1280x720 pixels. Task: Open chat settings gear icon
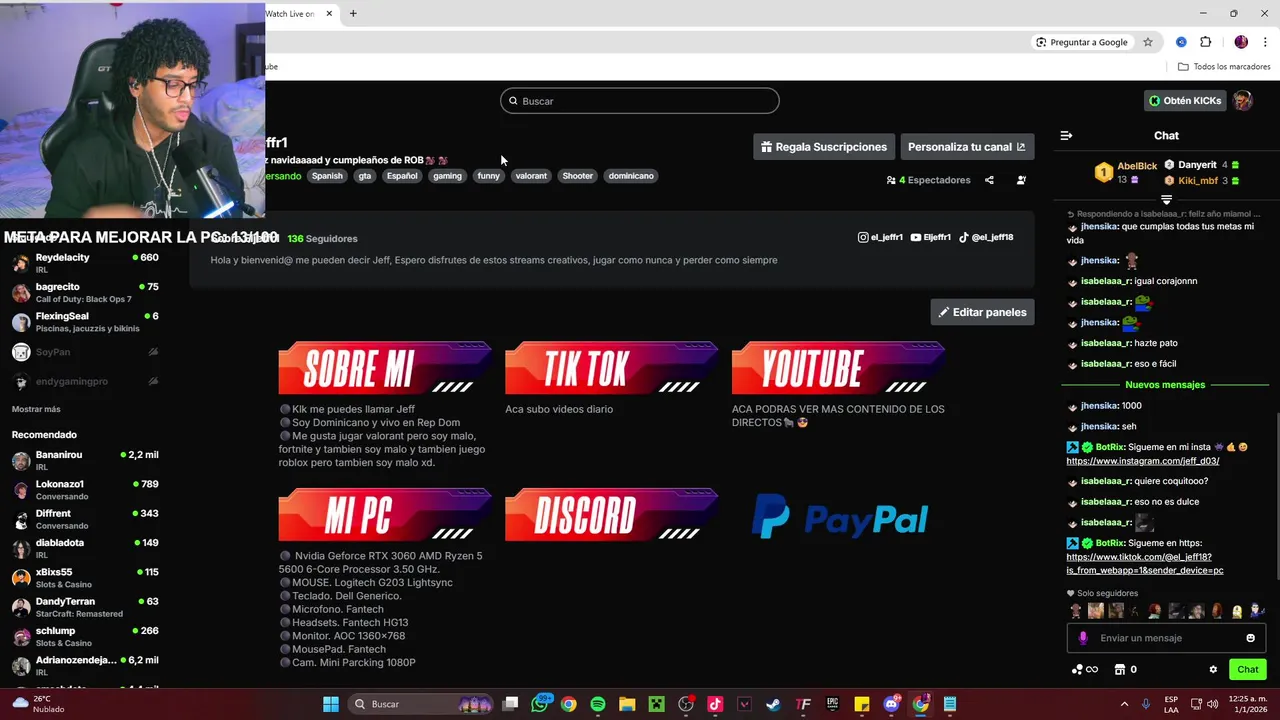click(1213, 670)
